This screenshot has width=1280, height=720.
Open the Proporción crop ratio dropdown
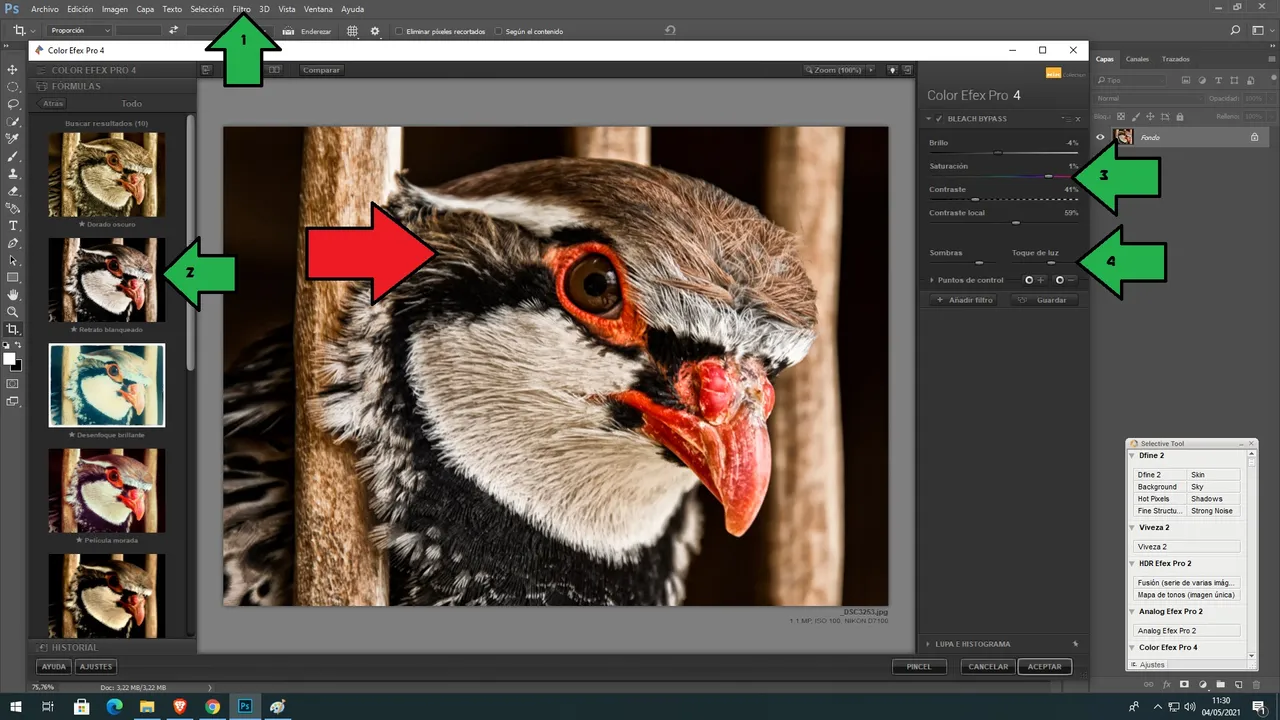pos(78,31)
